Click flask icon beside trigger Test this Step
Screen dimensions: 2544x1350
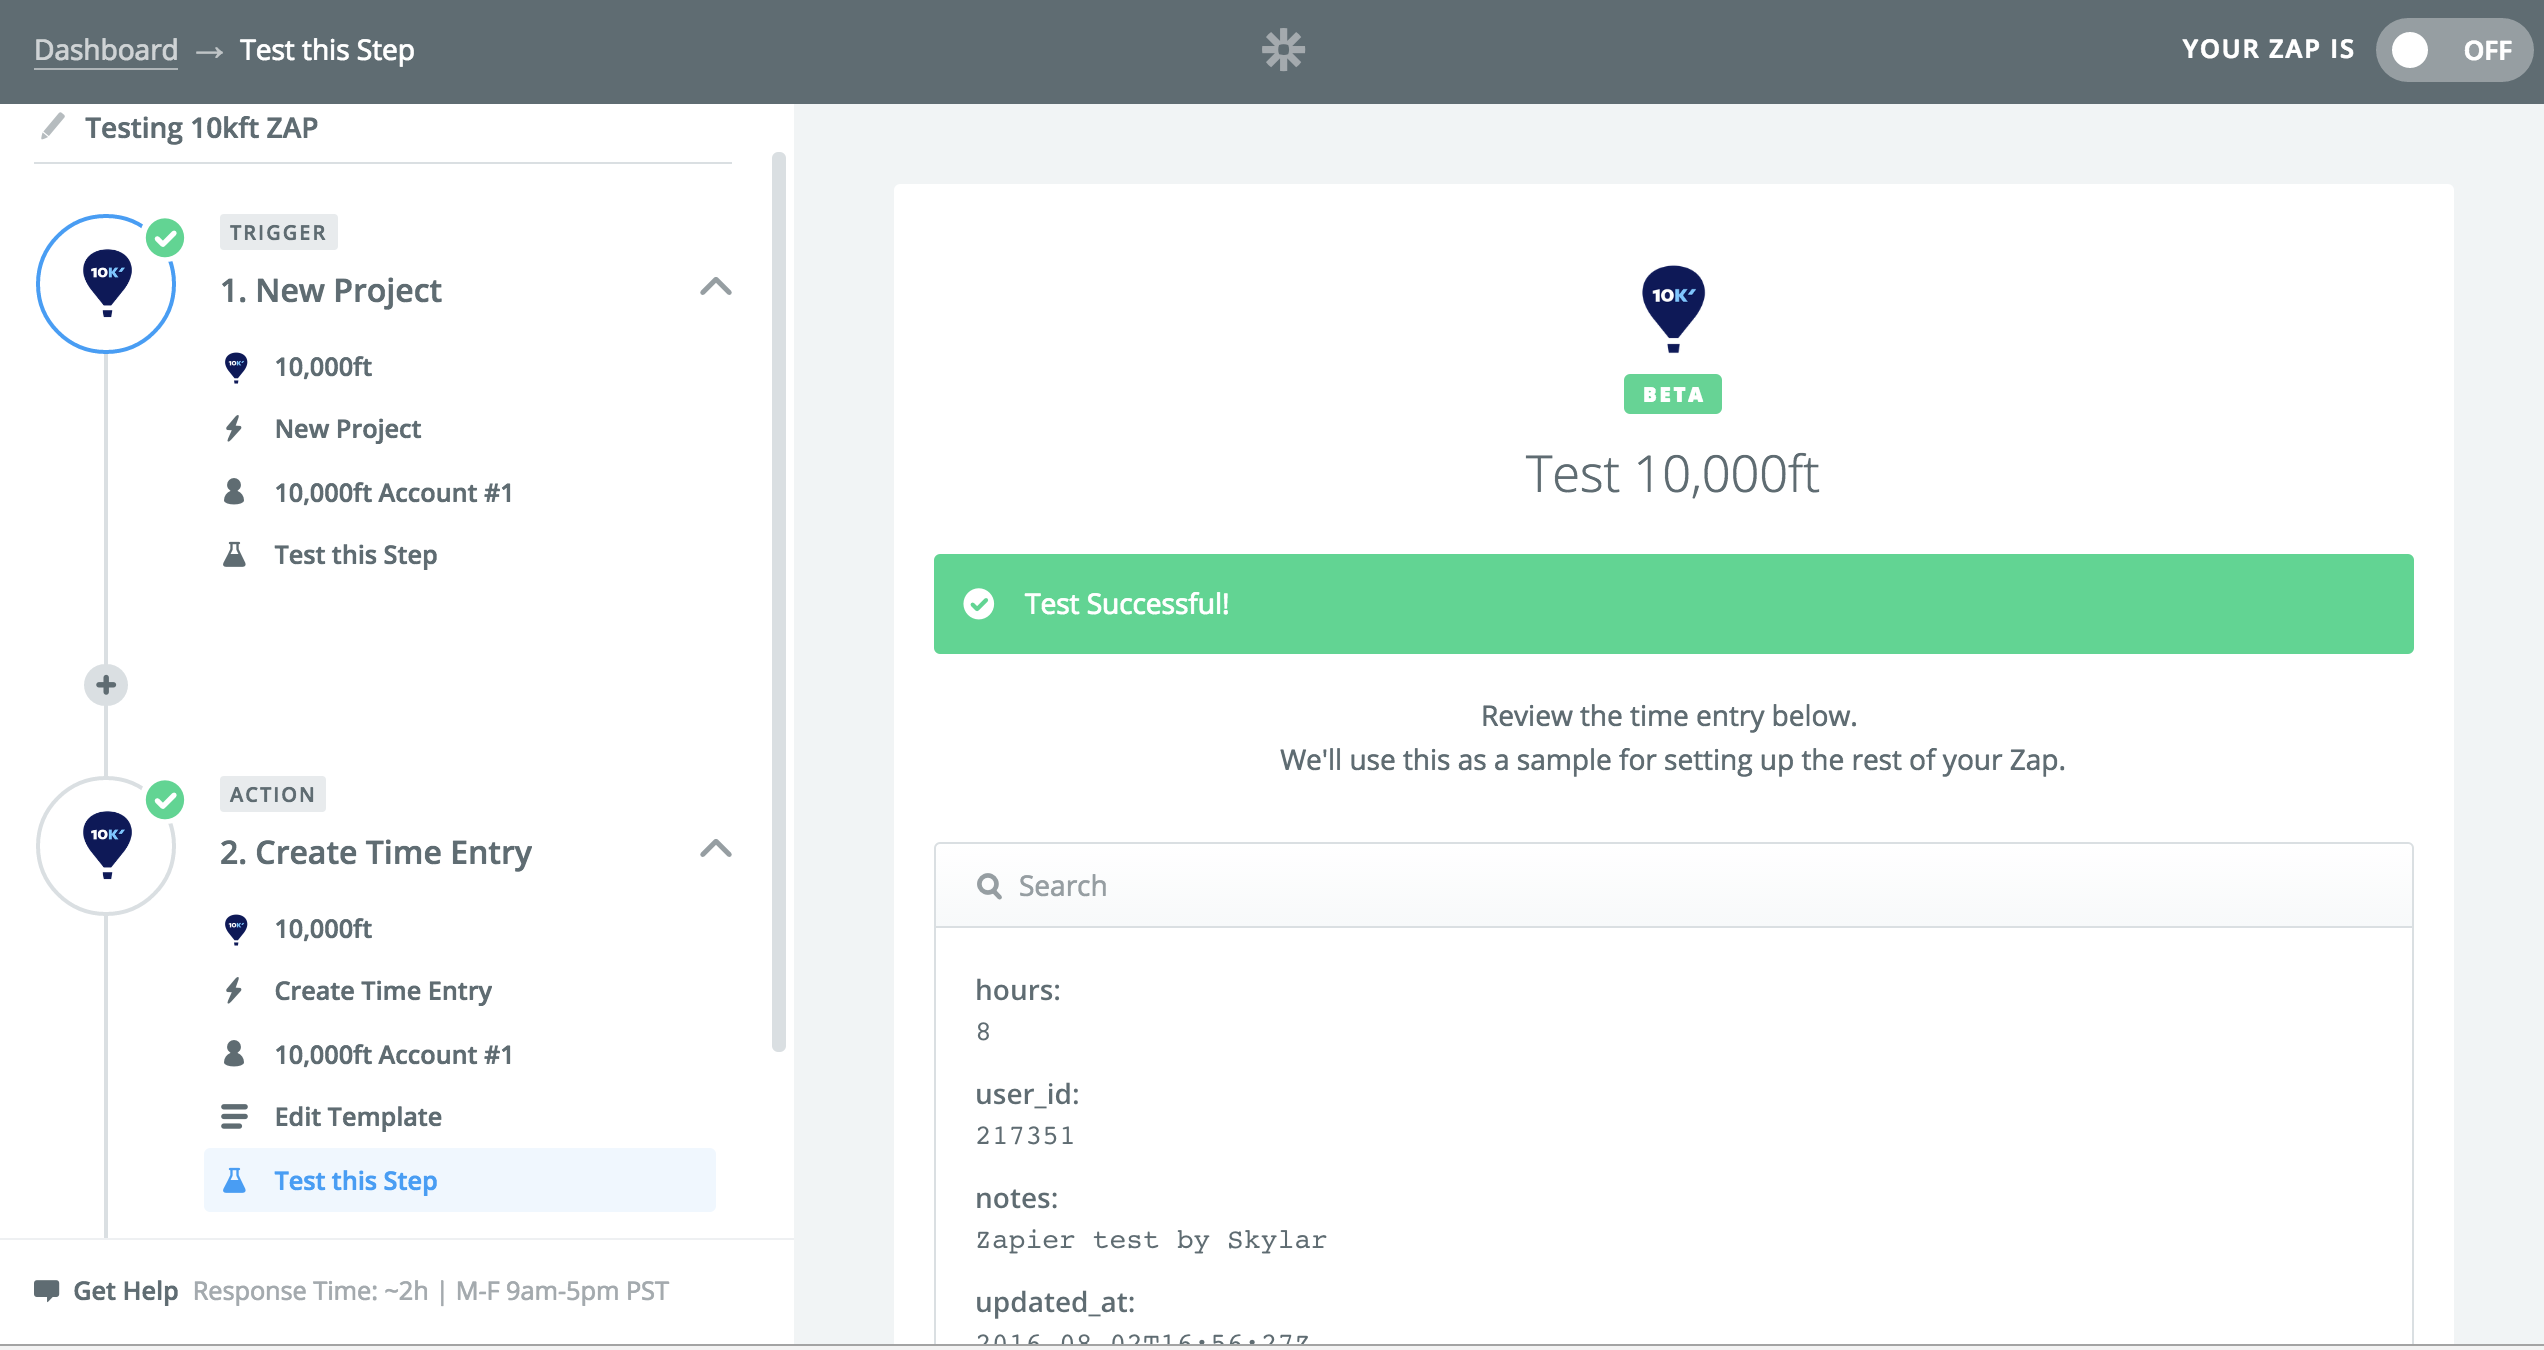234,554
